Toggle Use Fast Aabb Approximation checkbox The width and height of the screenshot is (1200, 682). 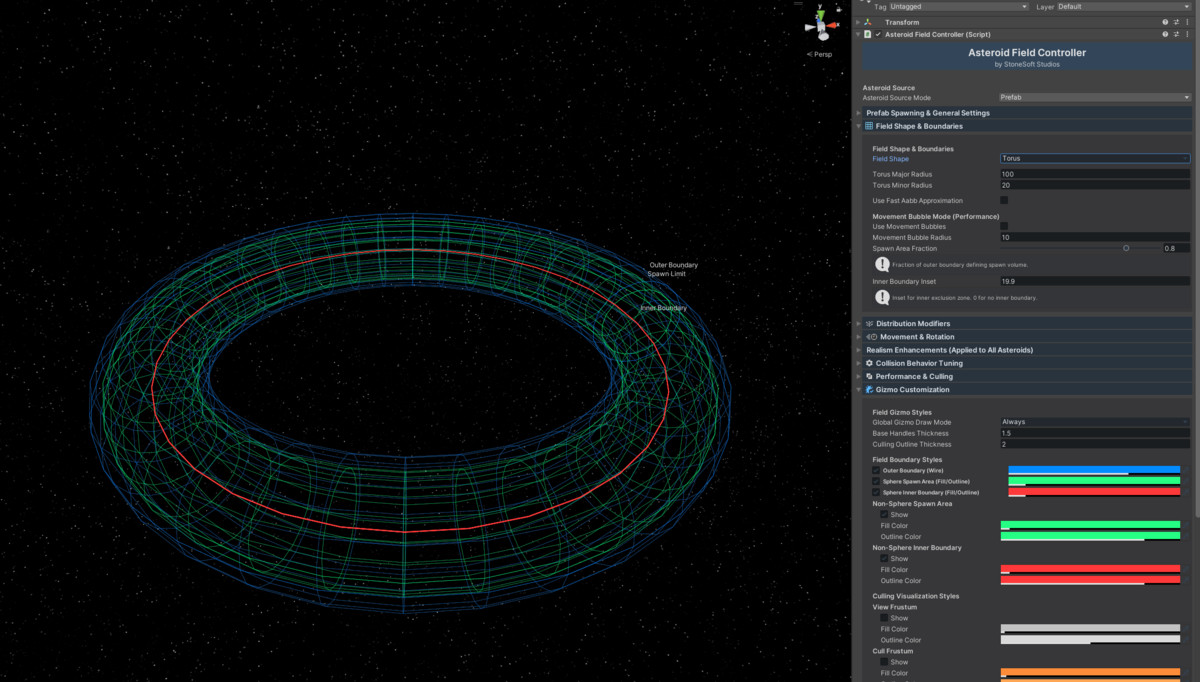[x=1004, y=200]
